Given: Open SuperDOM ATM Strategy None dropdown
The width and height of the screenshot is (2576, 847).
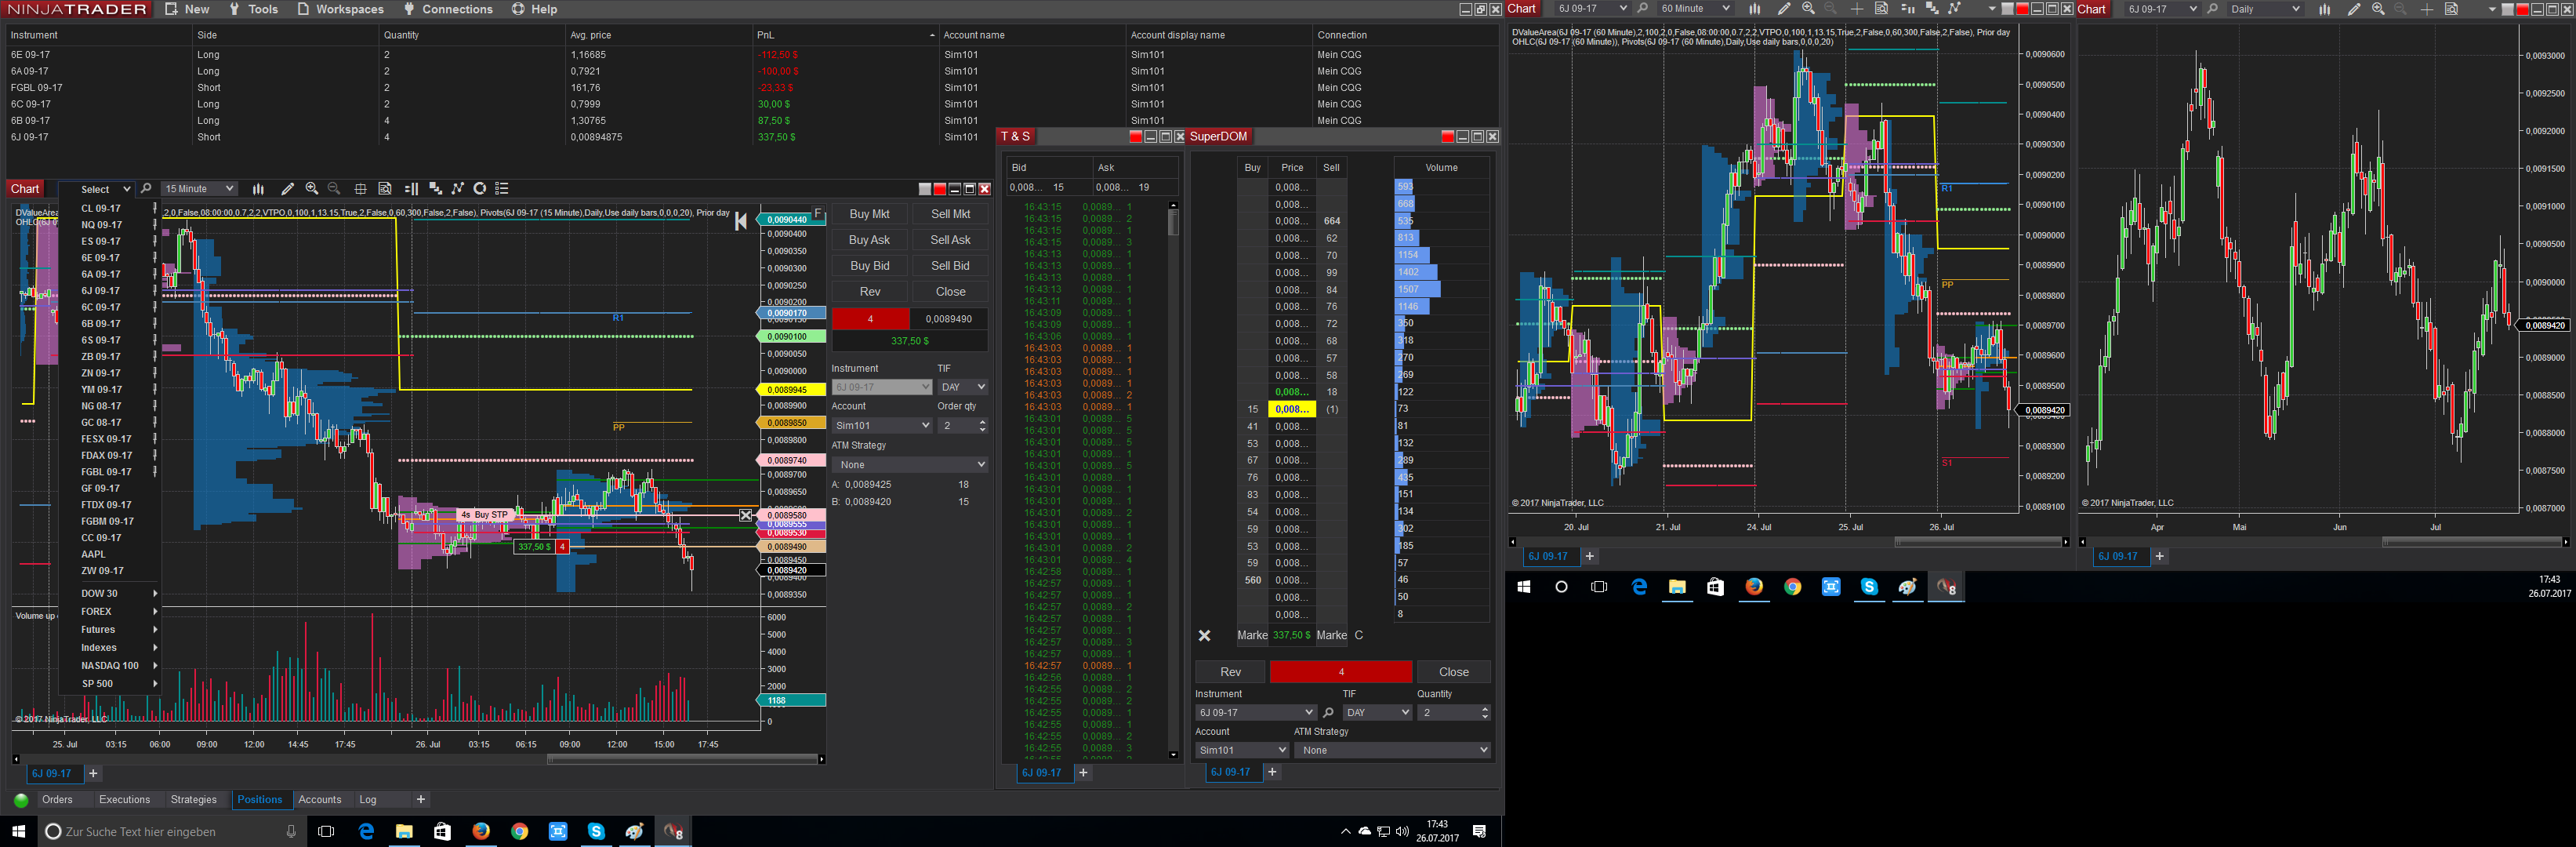Looking at the screenshot, I should coord(1392,750).
